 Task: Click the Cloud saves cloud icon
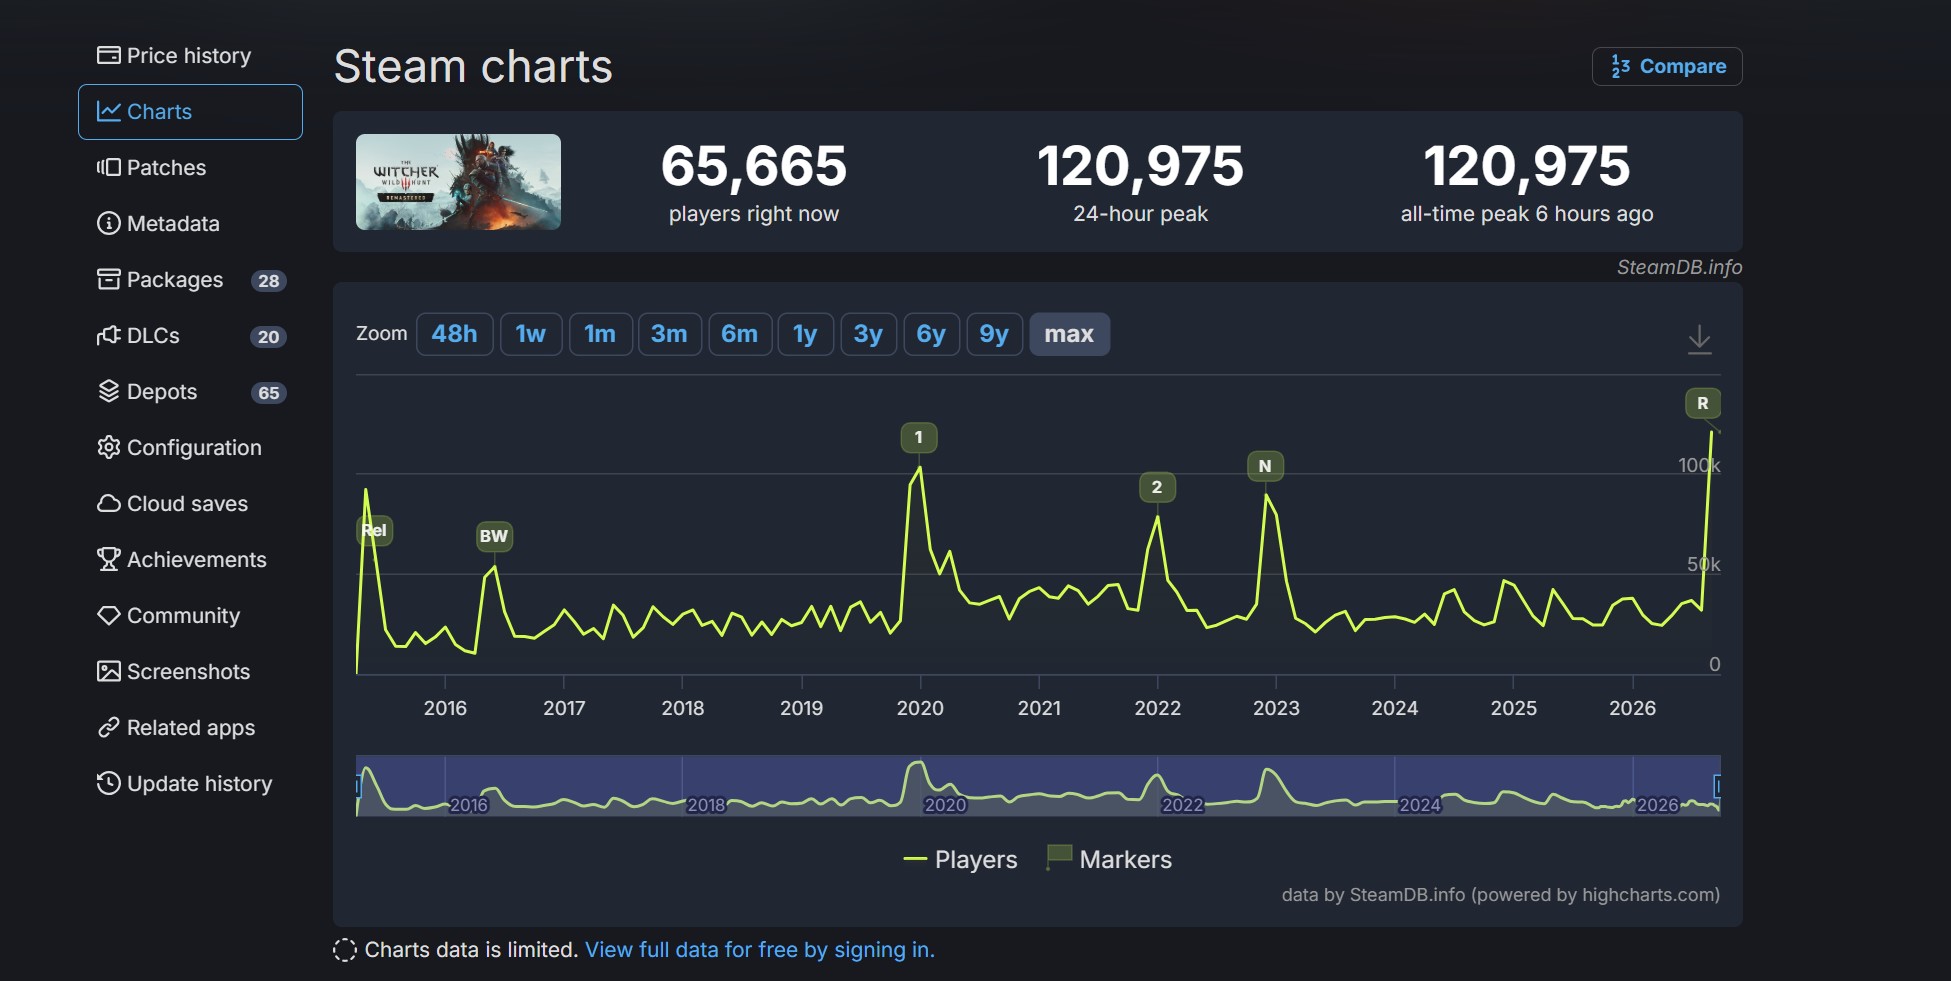pos(108,503)
